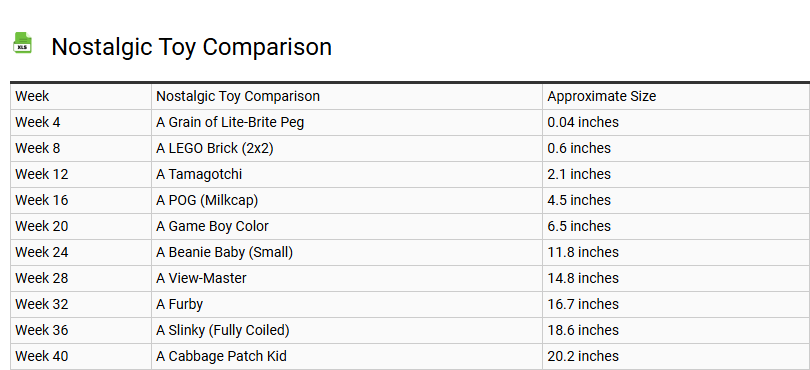Select the 11.8 inches size cell

click(x=676, y=253)
